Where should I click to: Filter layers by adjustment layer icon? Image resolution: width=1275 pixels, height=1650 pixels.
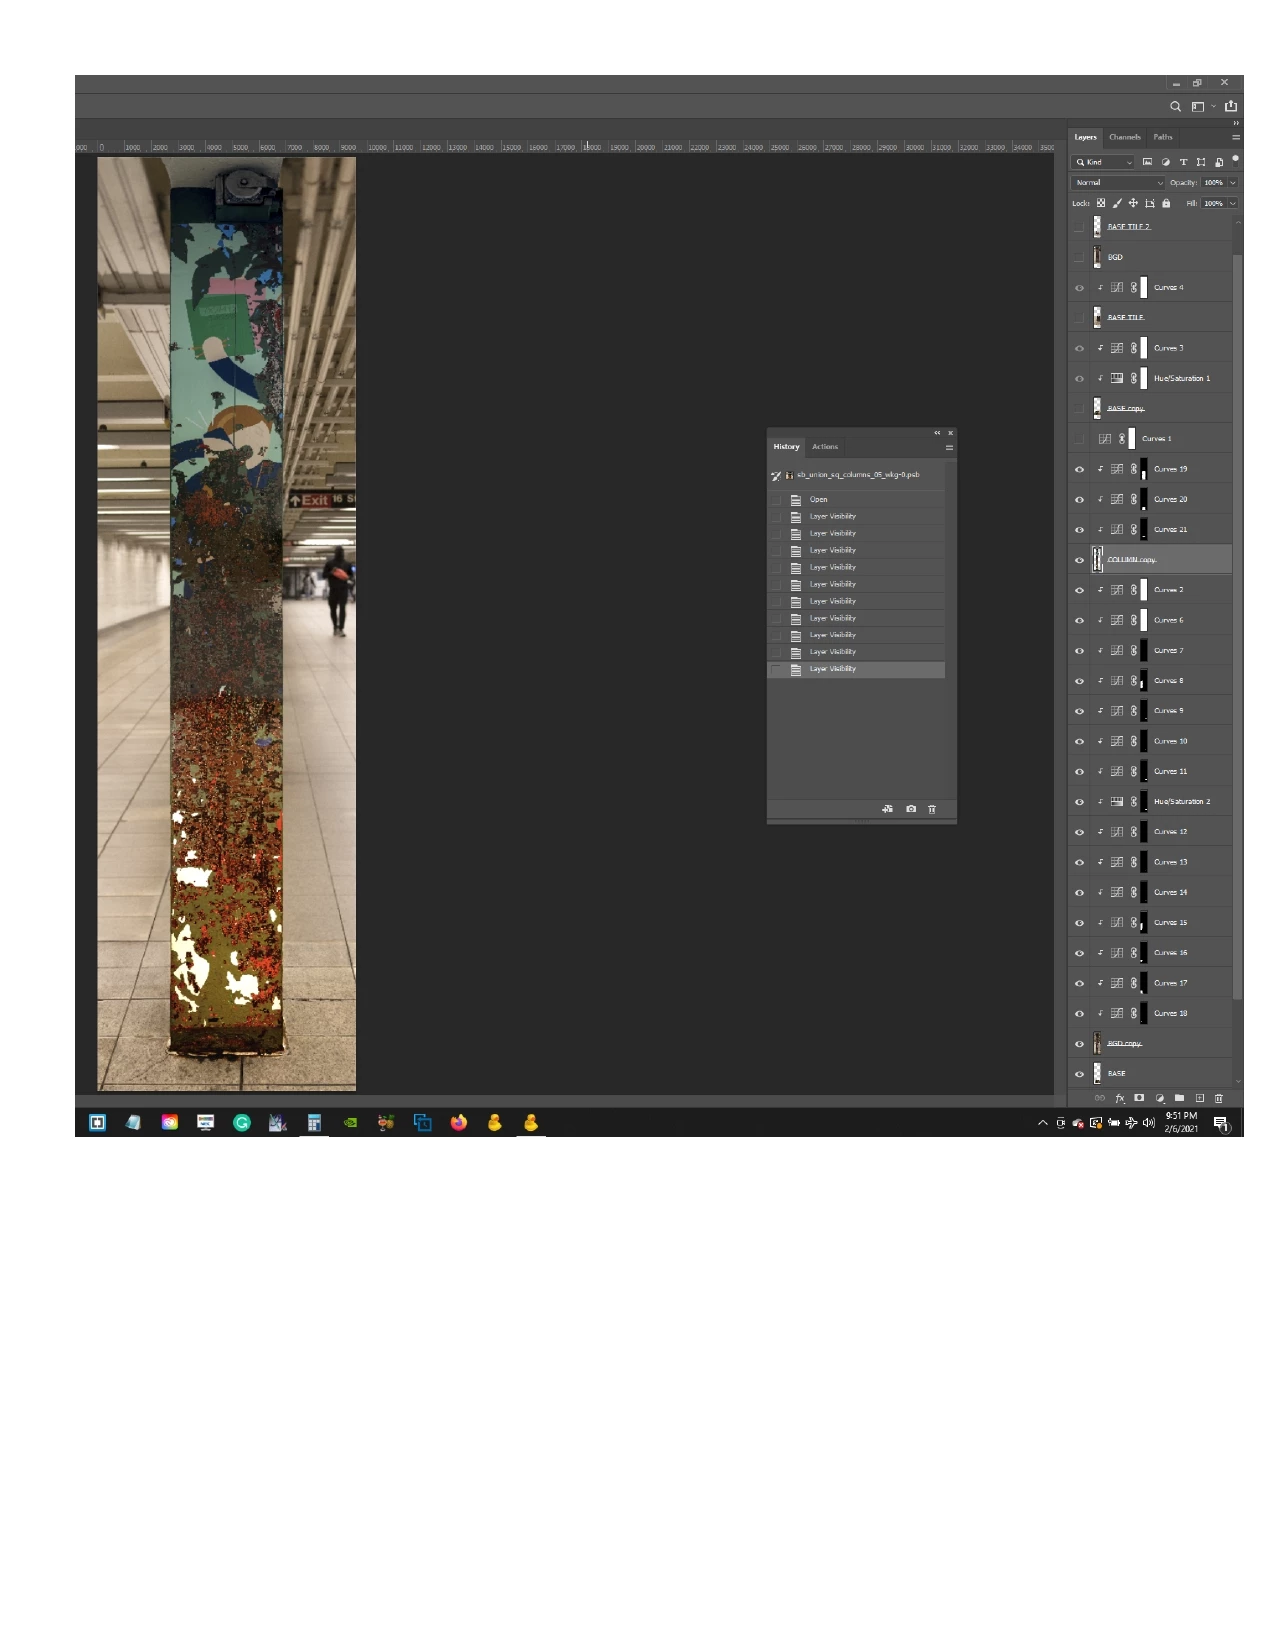(x=1166, y=162)
